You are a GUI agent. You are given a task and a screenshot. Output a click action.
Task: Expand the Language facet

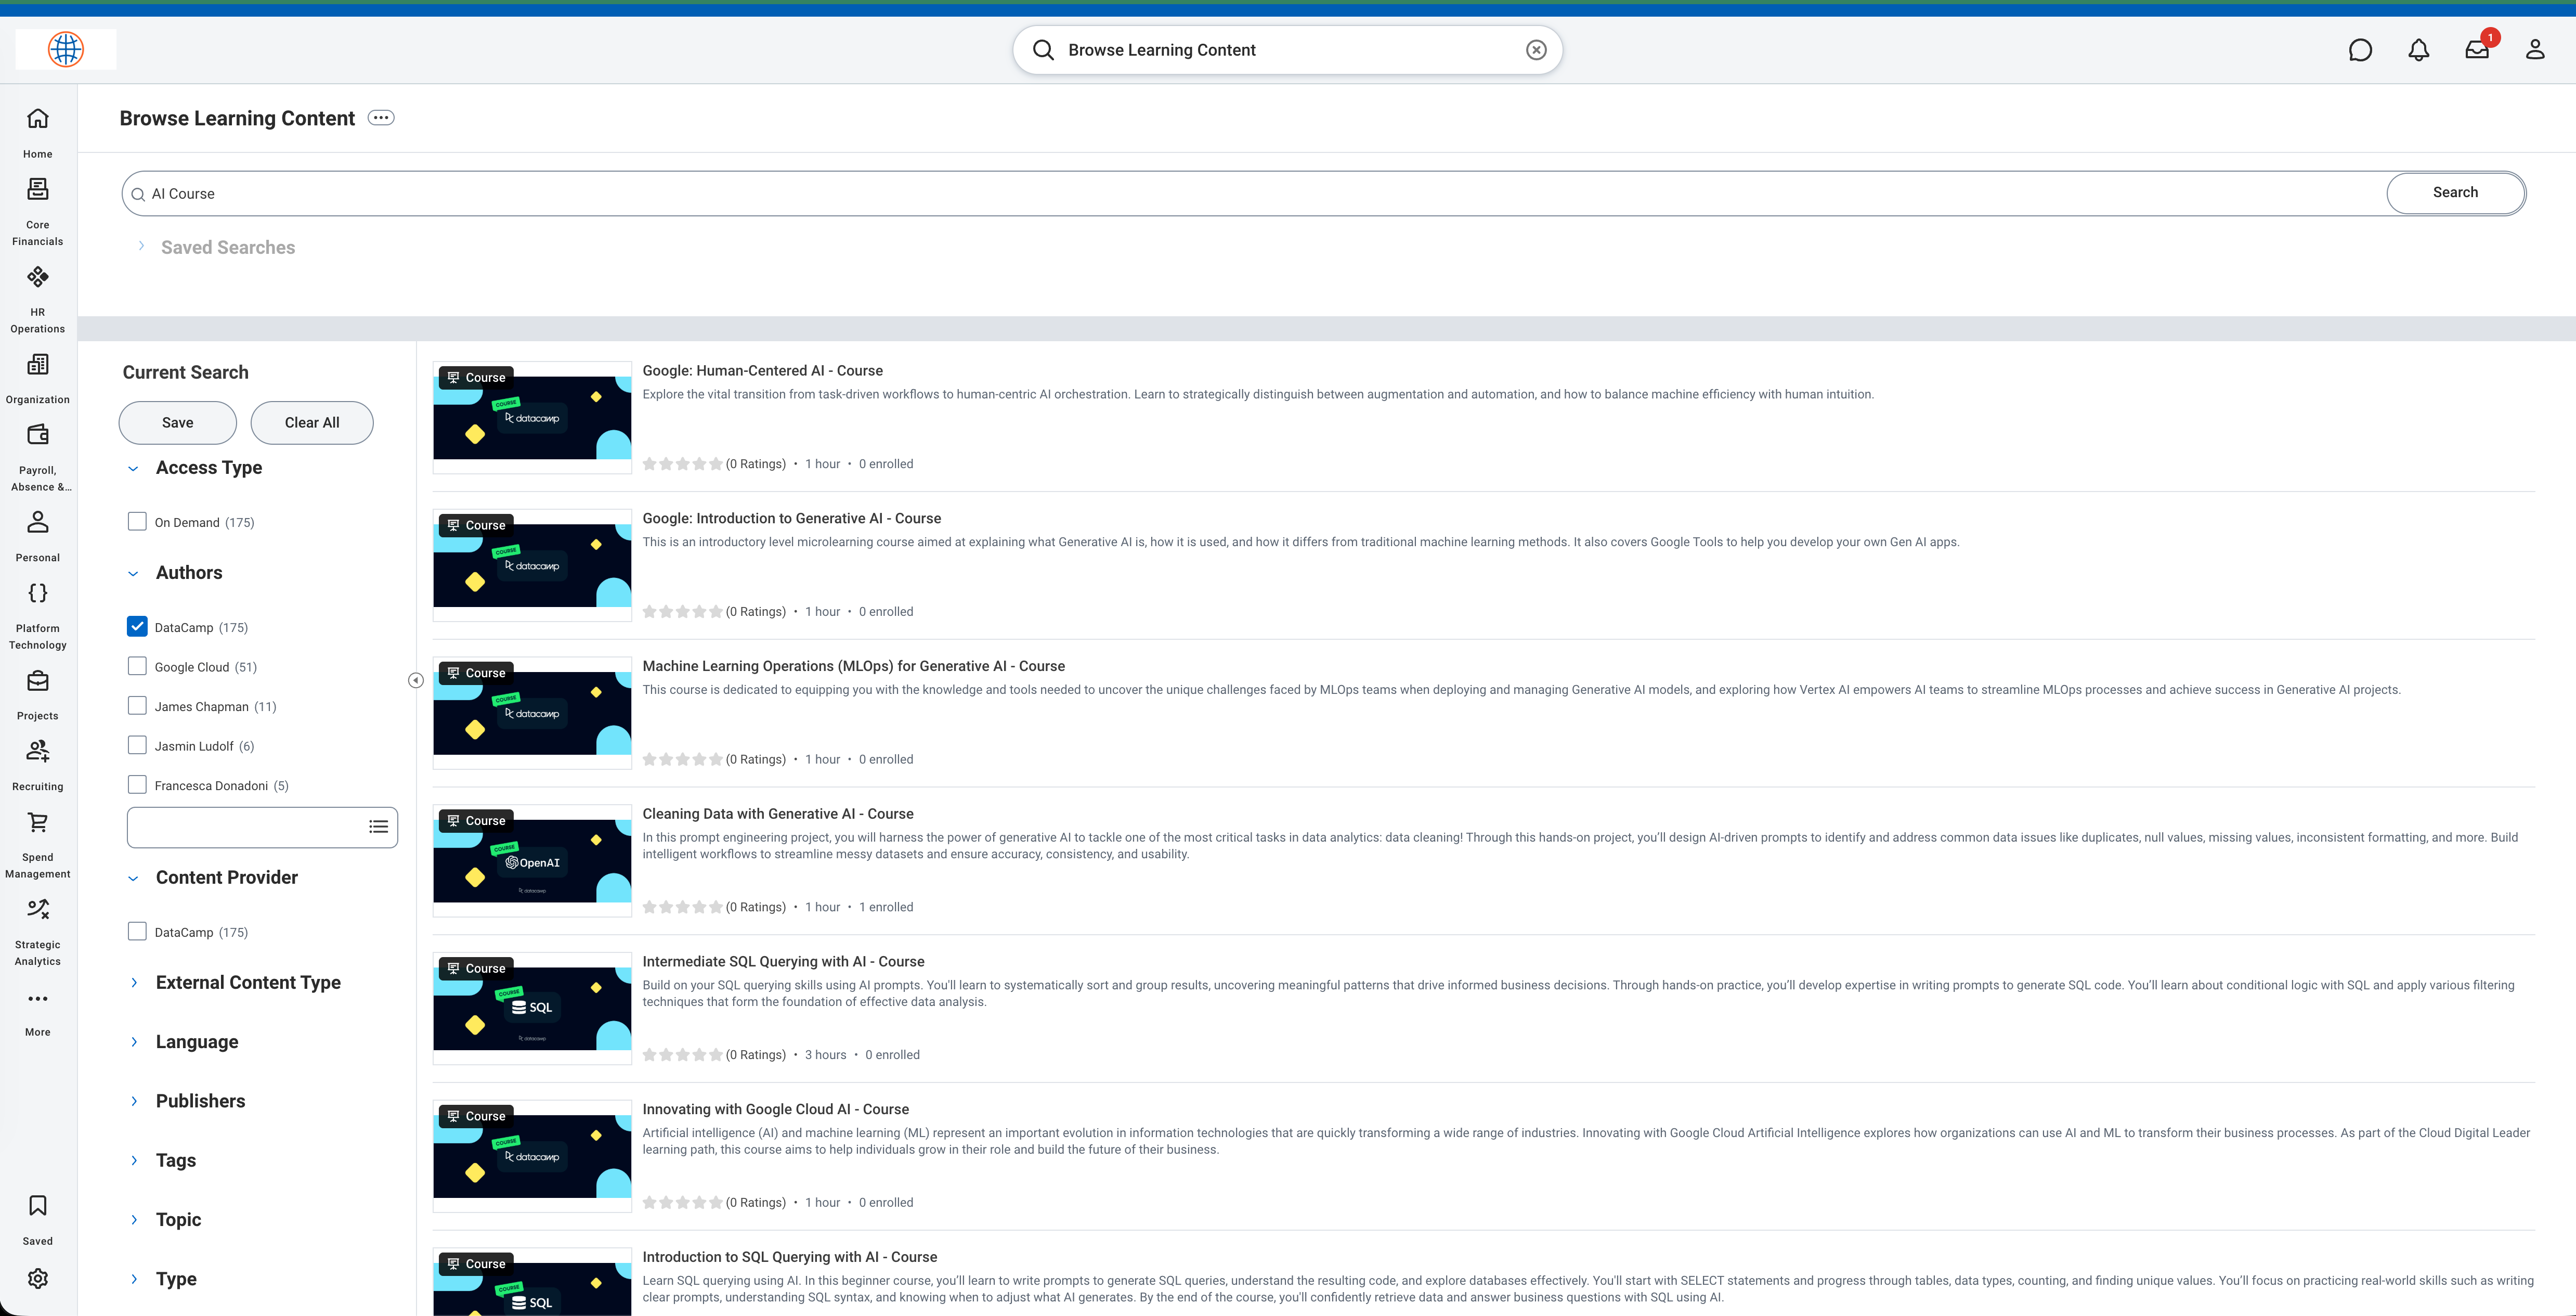pyautogui.click(x=133, y=1042)
